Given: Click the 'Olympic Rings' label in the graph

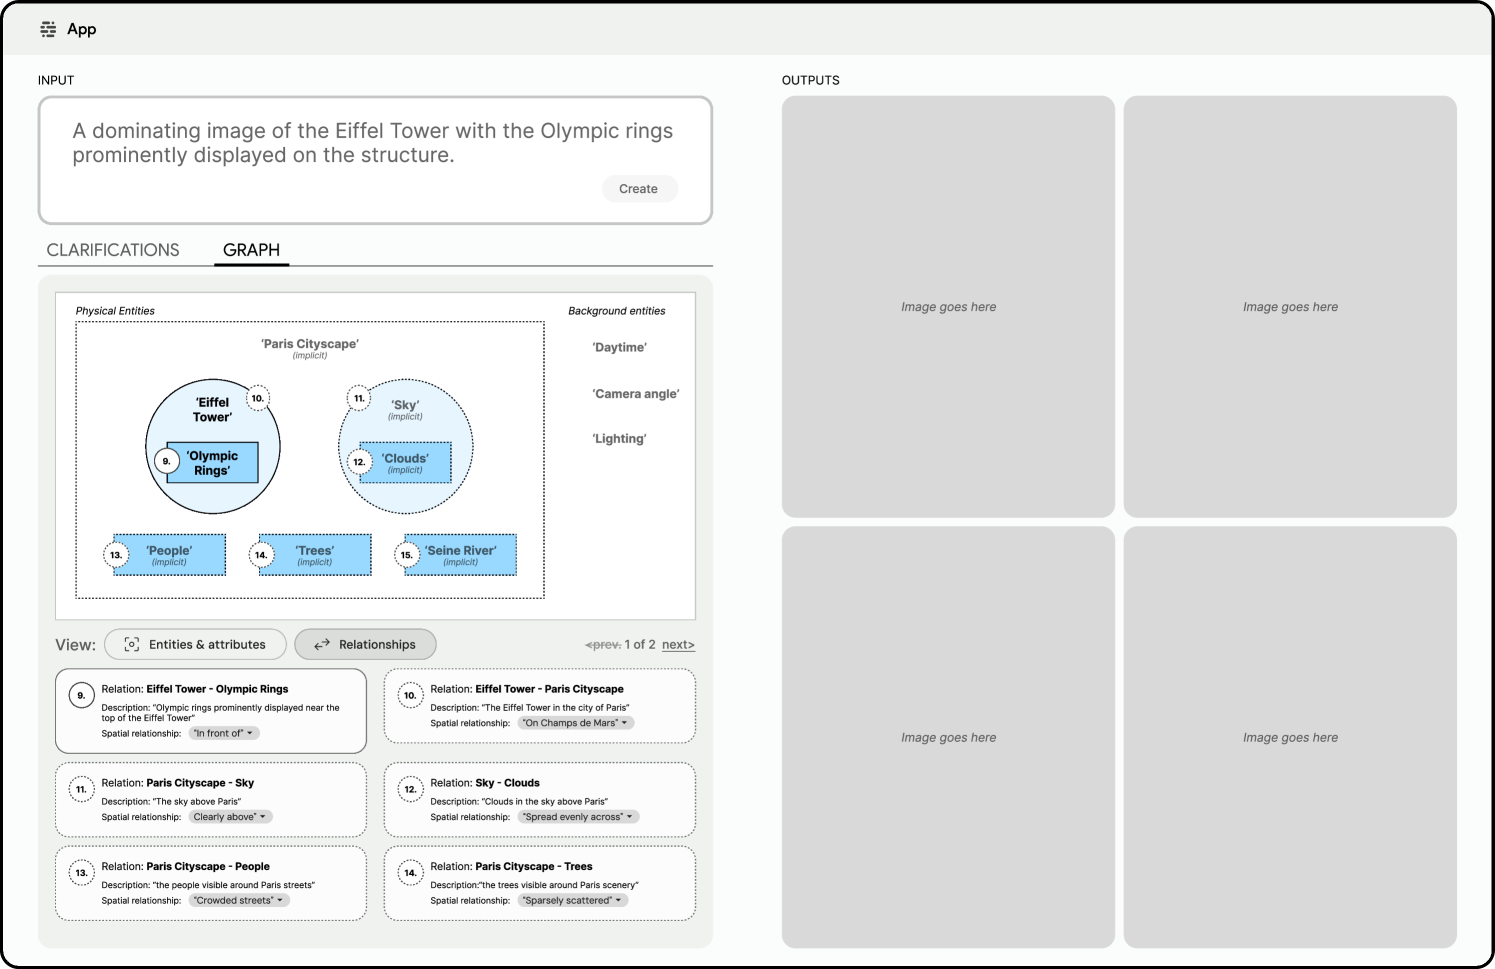Looking at the screenshot, I should 212,463.
